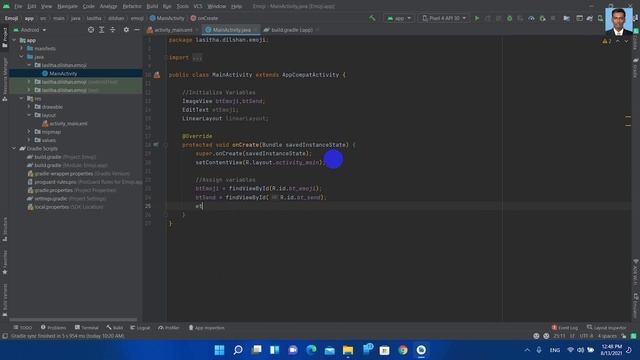Open the Logcat tool window
This screenshot has height=360, width=640.
(x=140, y=327)
